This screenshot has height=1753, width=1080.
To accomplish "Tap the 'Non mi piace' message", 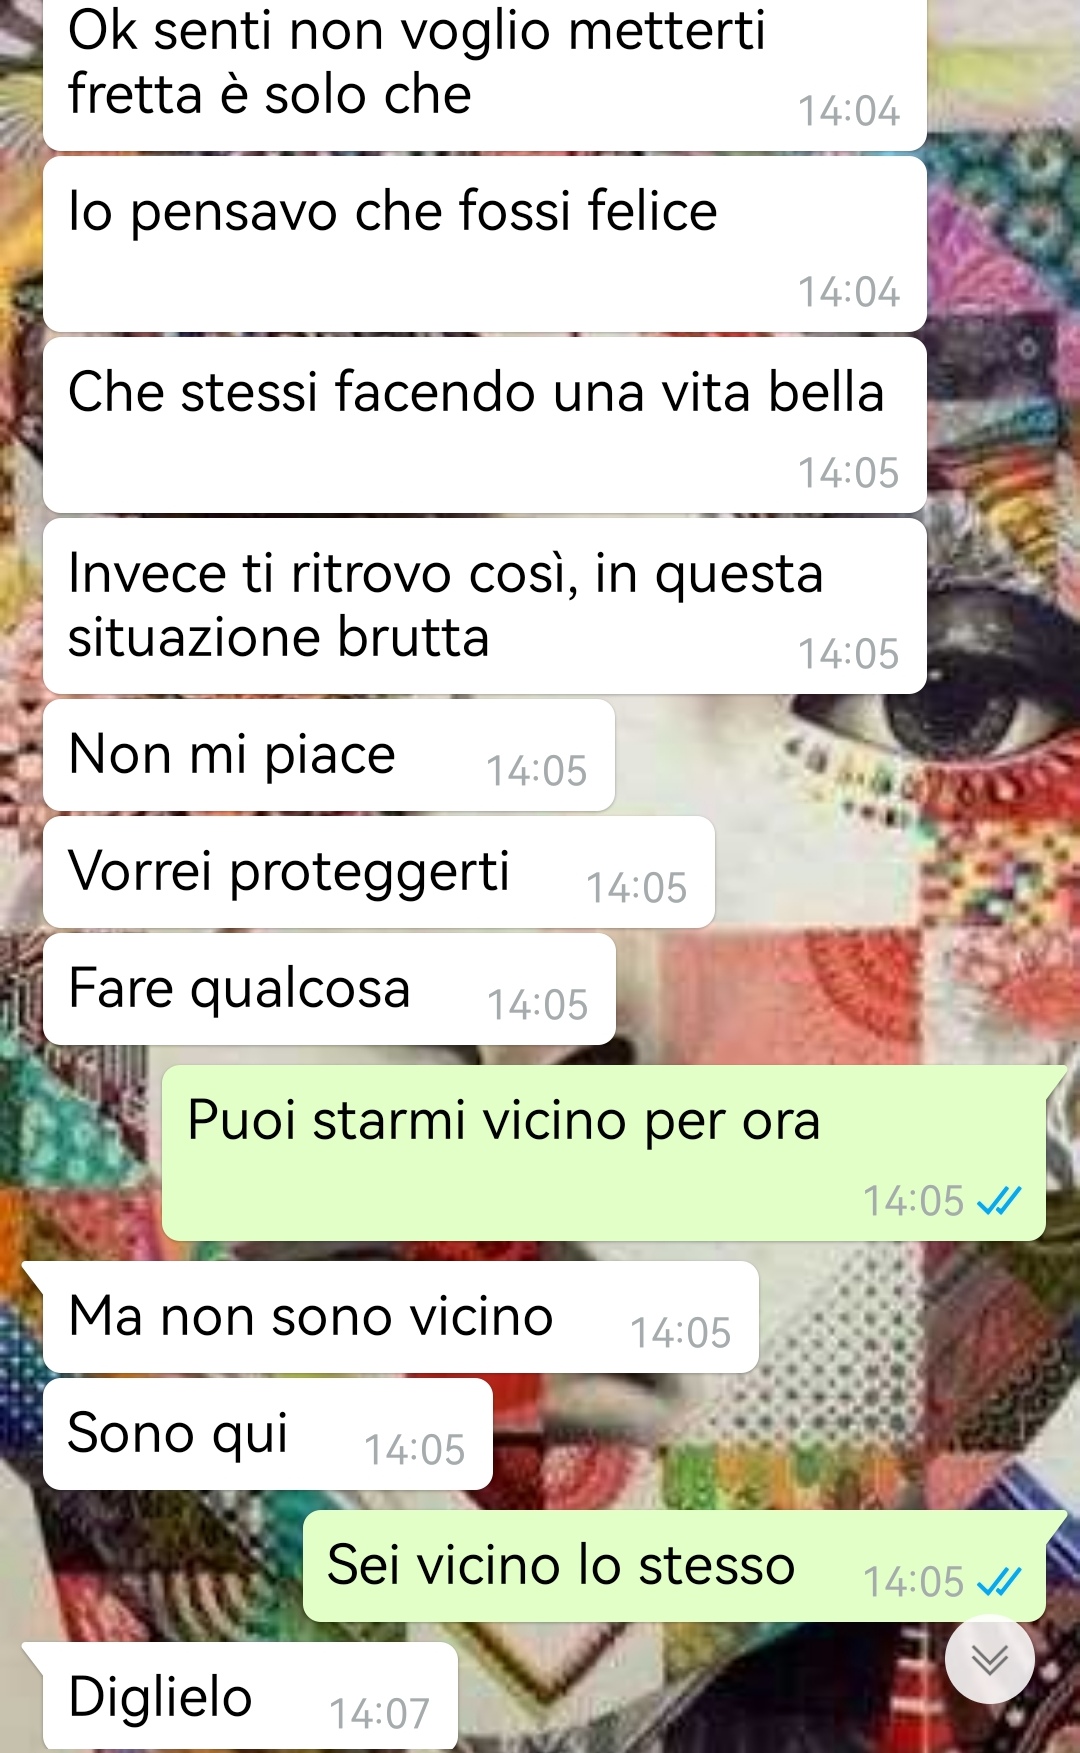I will (329, 755).
